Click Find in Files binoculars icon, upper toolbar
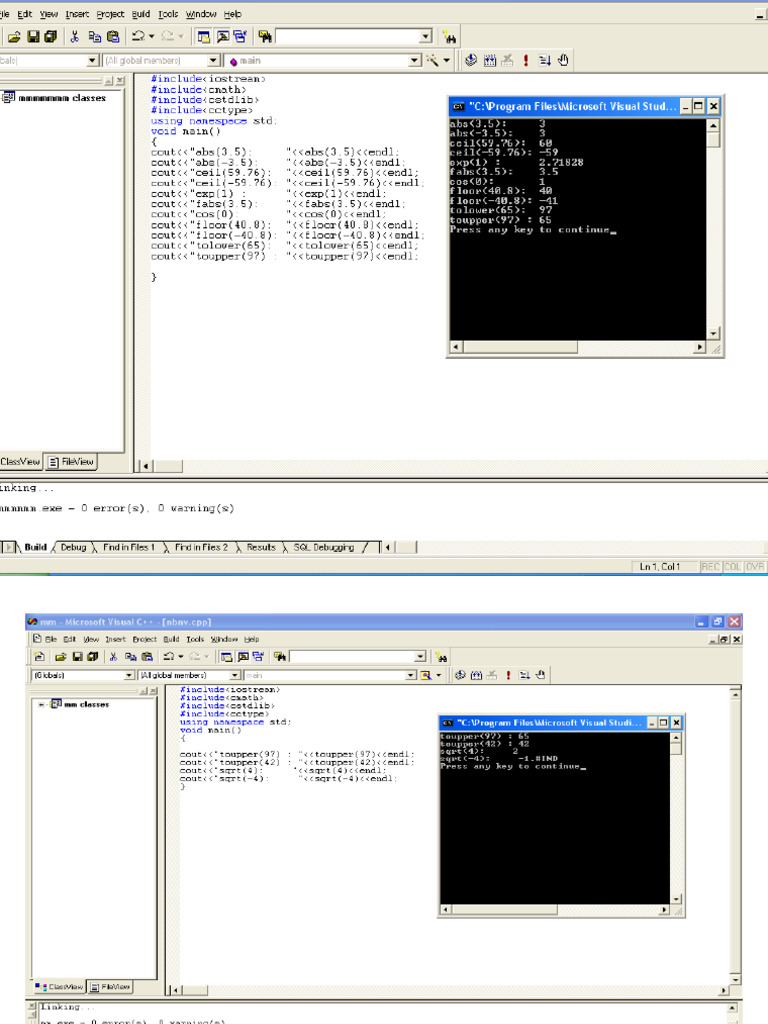768x1024 pixels. pyautogui.click(x=265, y=37)
